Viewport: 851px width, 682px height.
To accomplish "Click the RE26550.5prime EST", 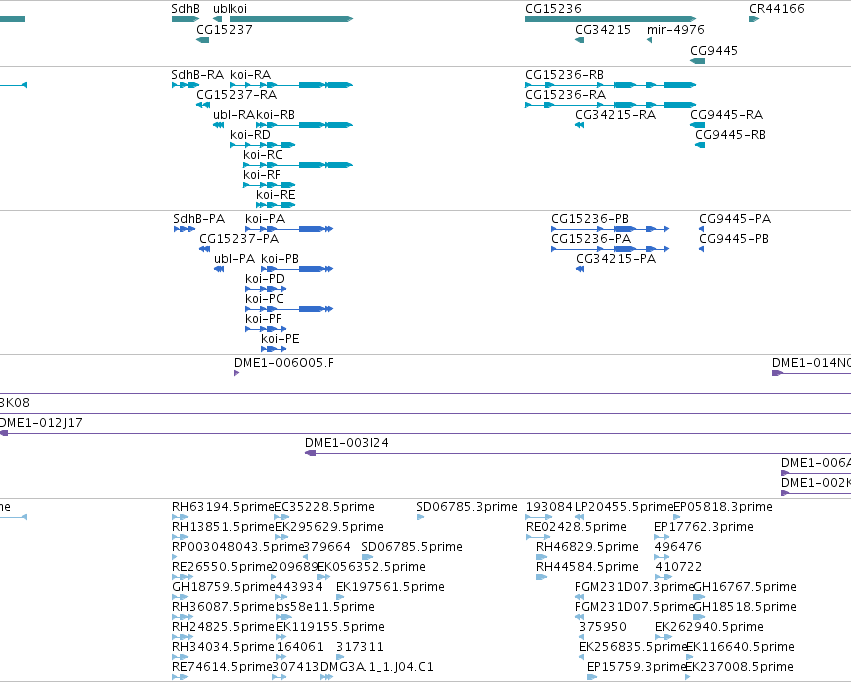I will [182, 577].
